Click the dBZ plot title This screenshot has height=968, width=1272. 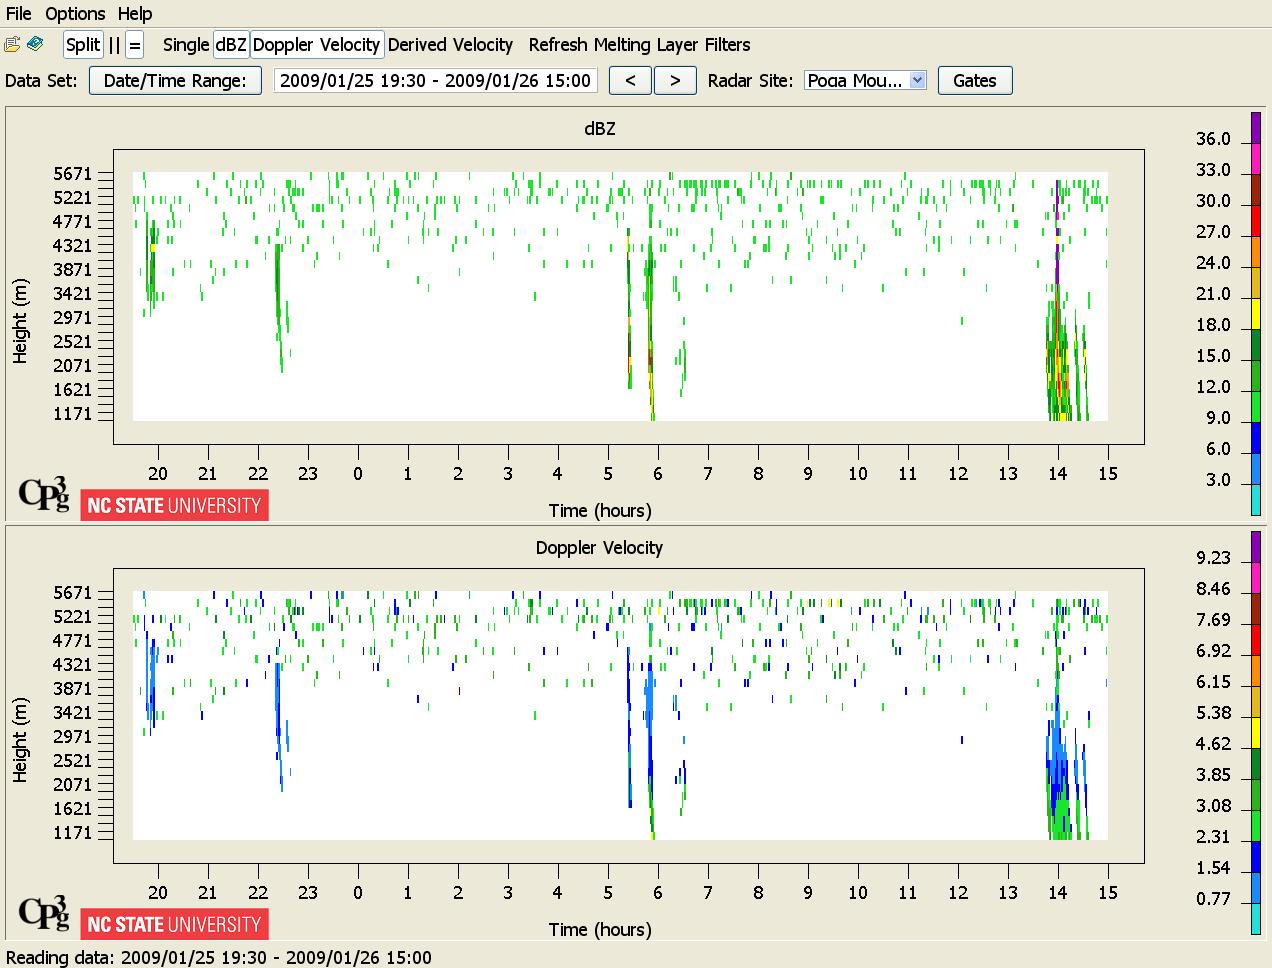[x=600, y=129]
